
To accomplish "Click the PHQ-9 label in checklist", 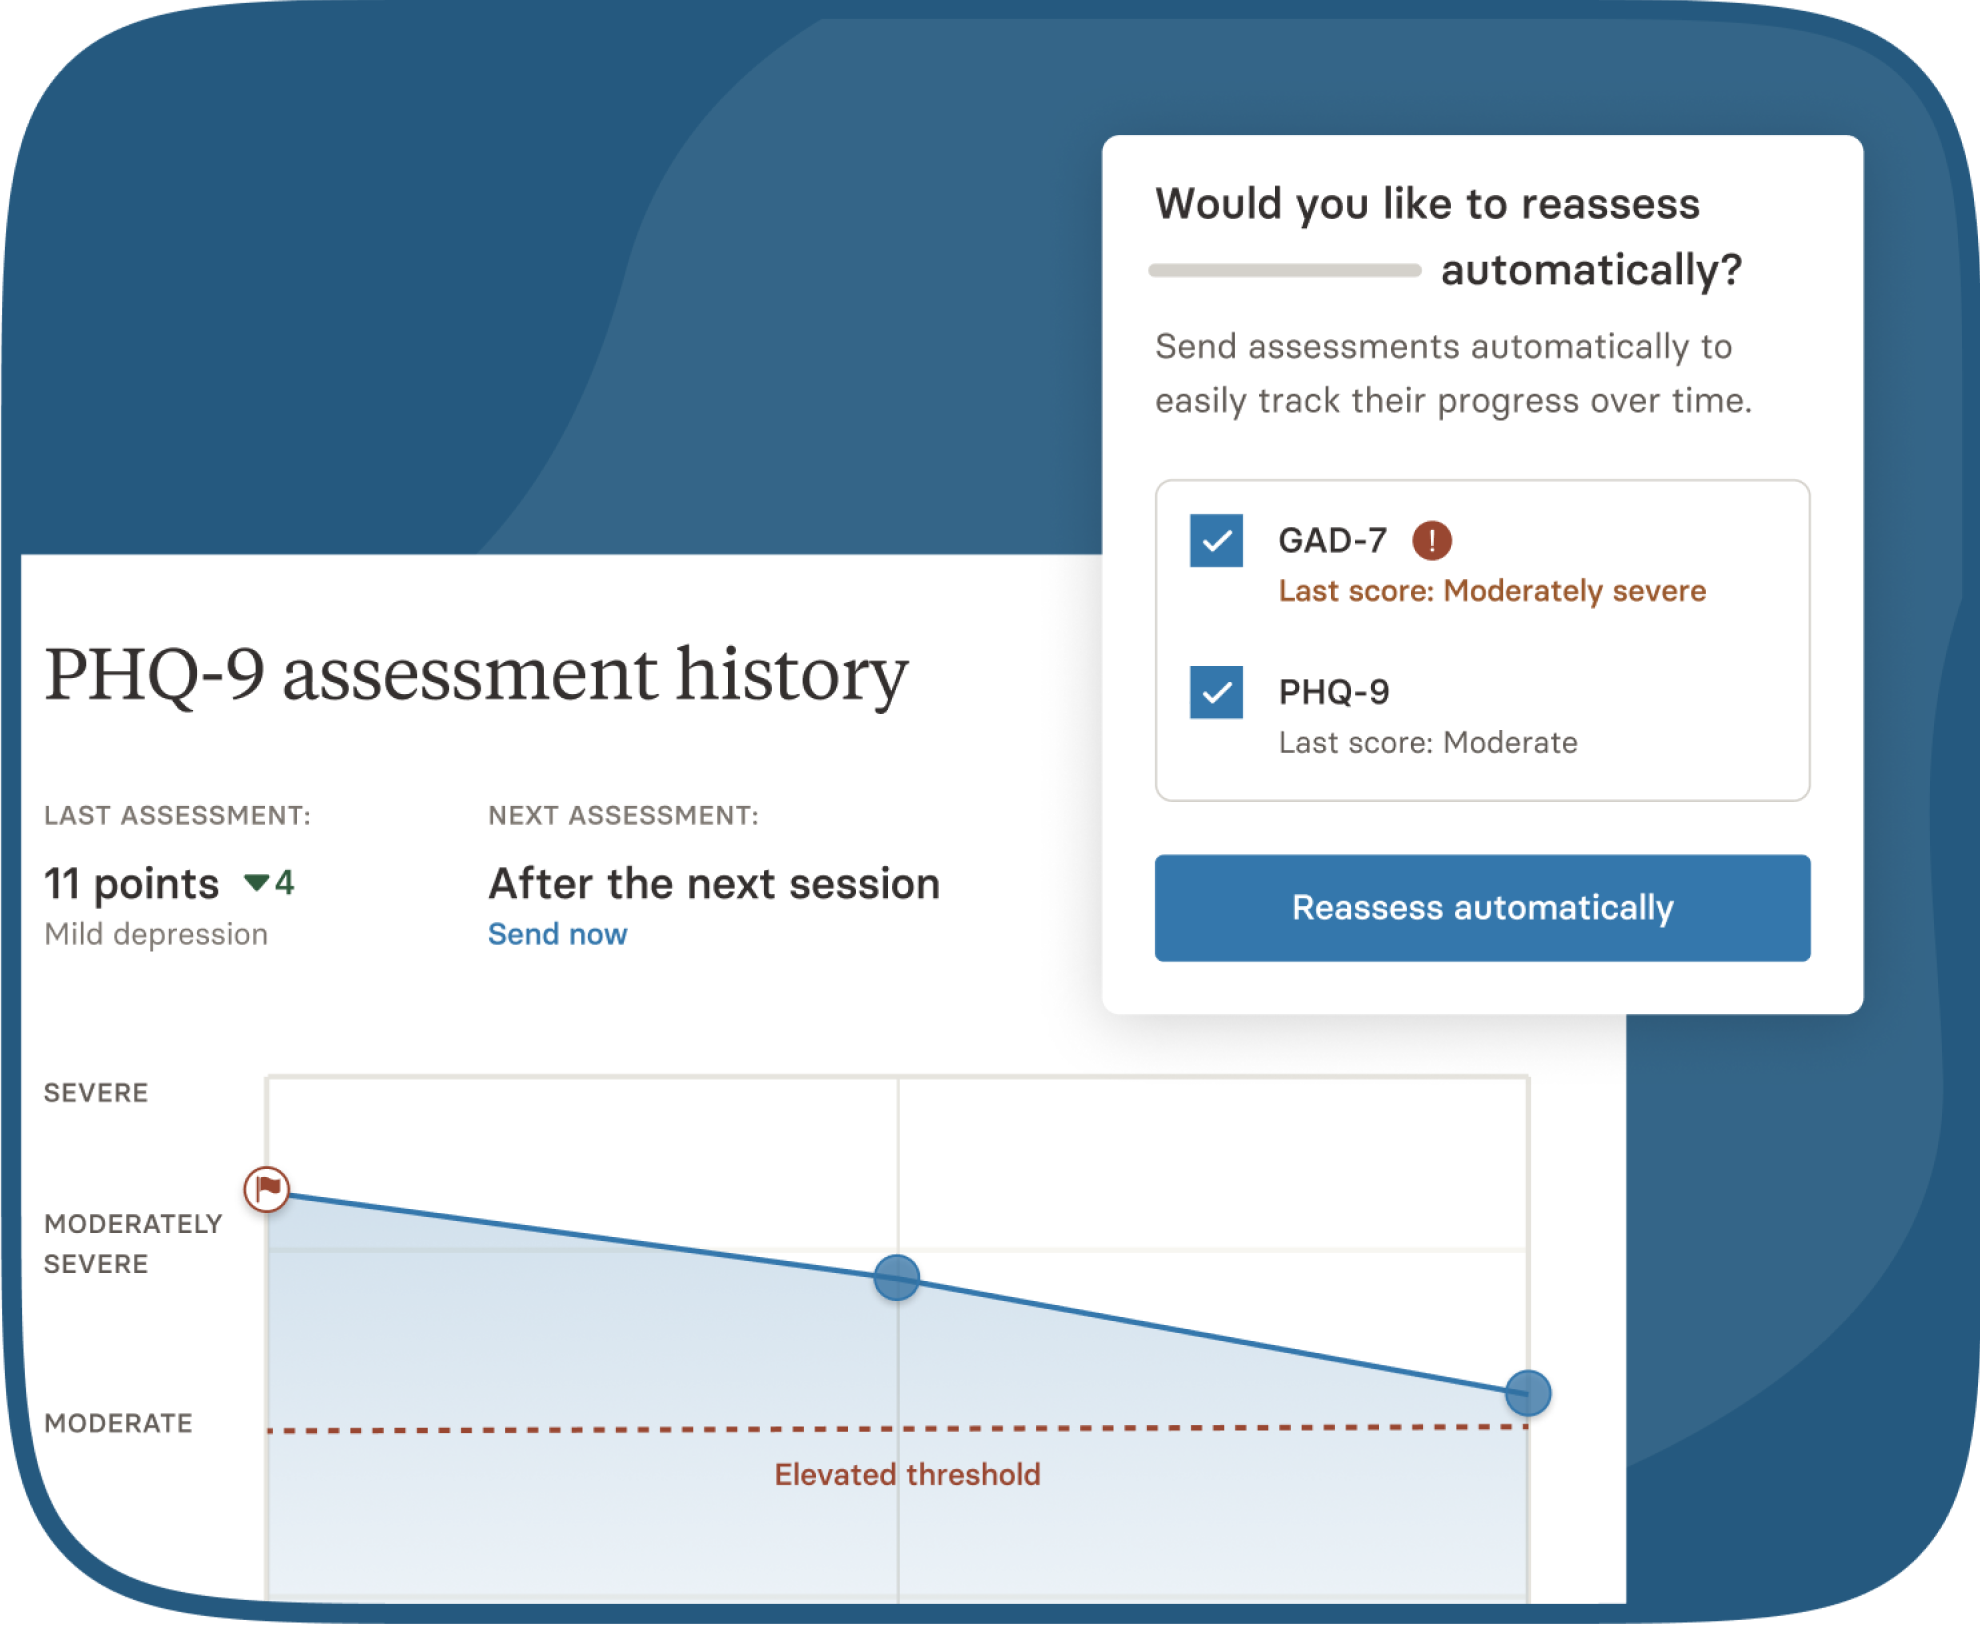I will [x=1334, y=692].
